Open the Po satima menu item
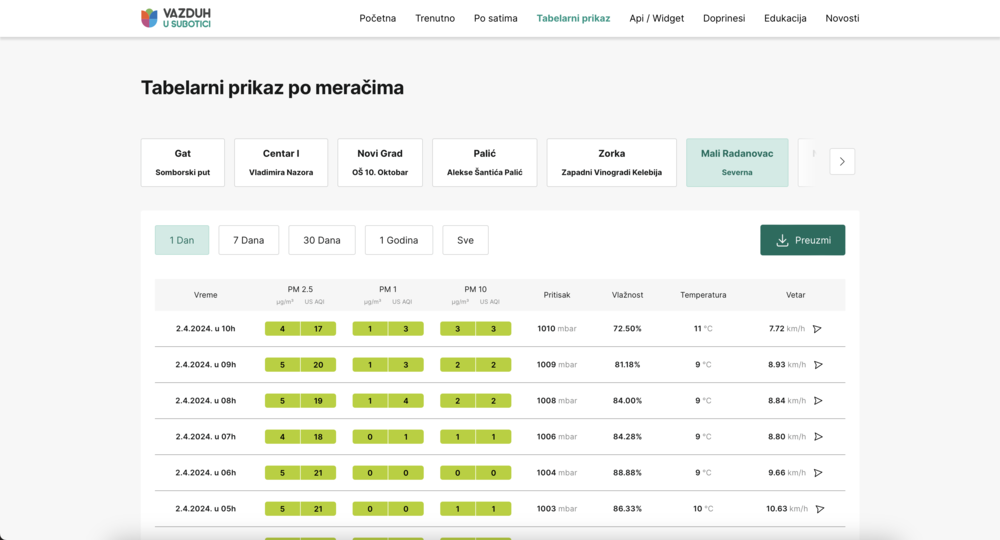This screenshot has height=540, width=1000. coord(495,18)
